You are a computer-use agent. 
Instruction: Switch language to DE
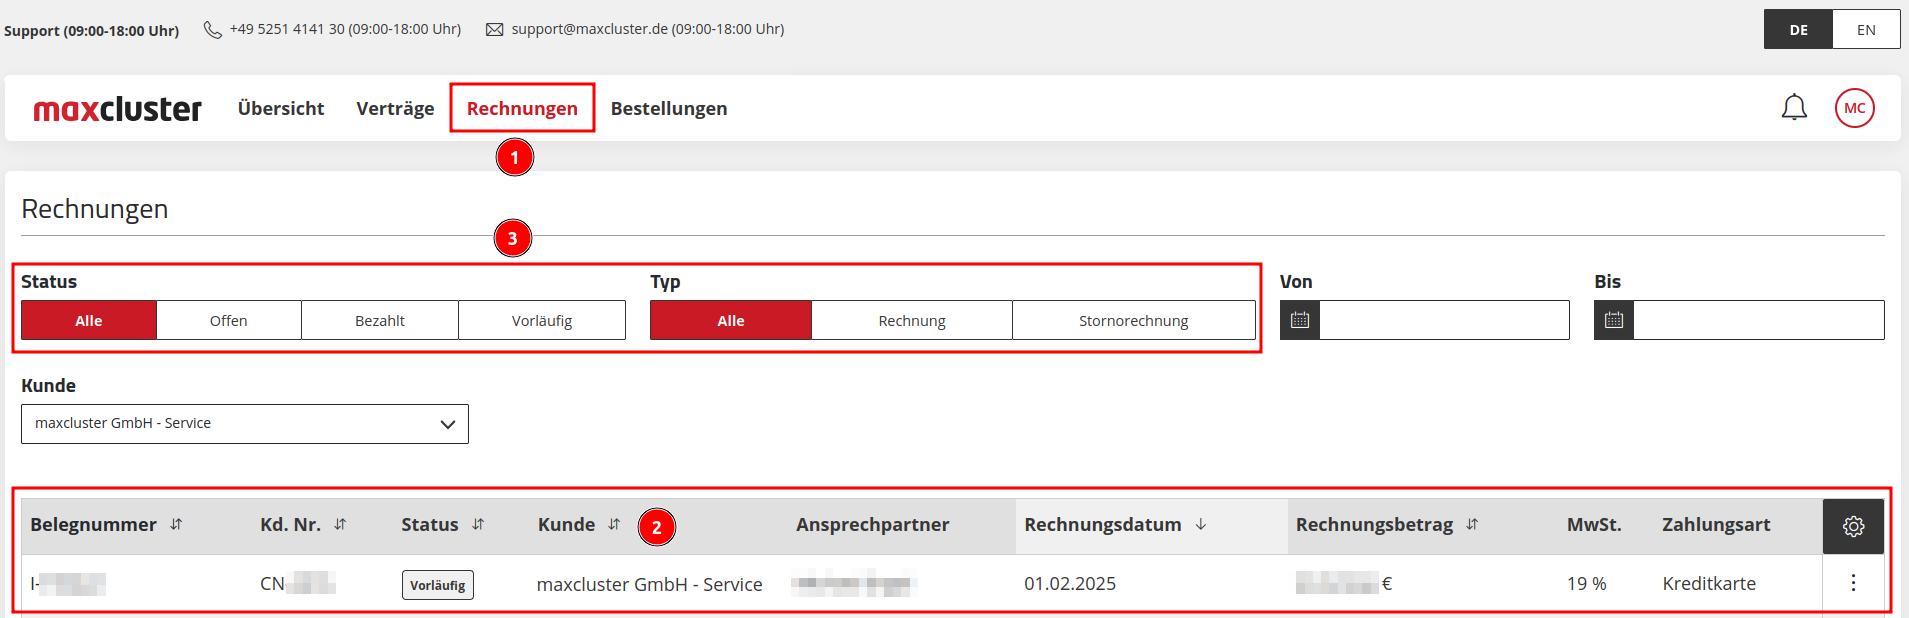coord(1798,29)
